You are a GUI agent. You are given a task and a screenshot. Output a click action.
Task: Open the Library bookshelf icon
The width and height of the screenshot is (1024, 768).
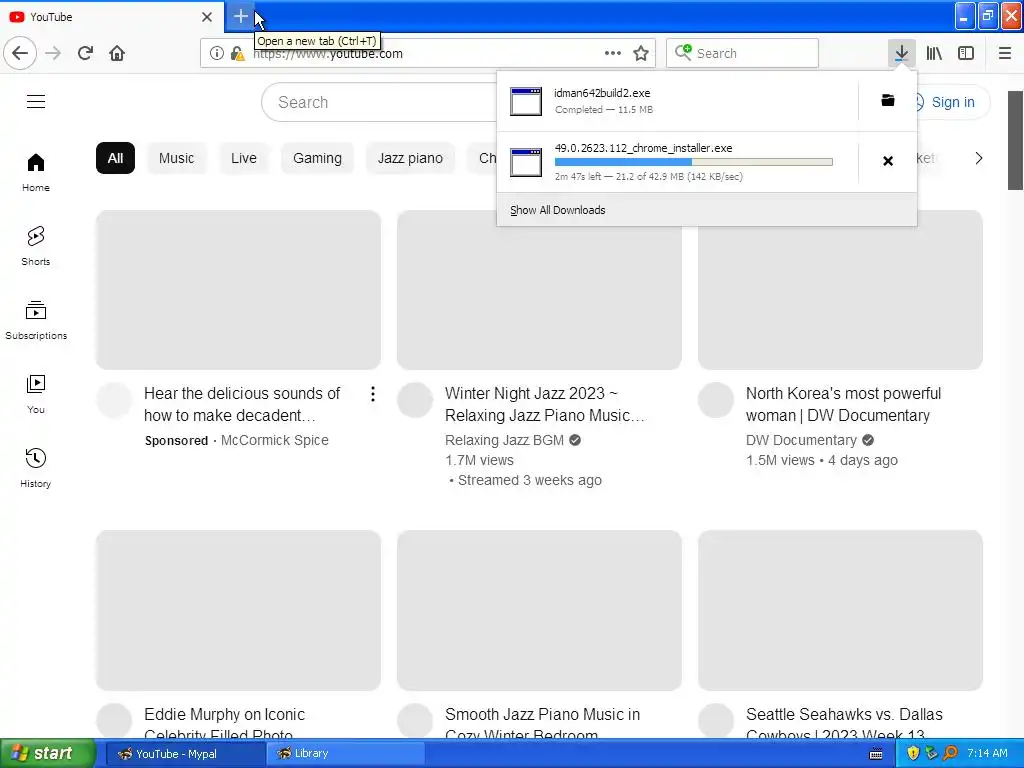934,53
